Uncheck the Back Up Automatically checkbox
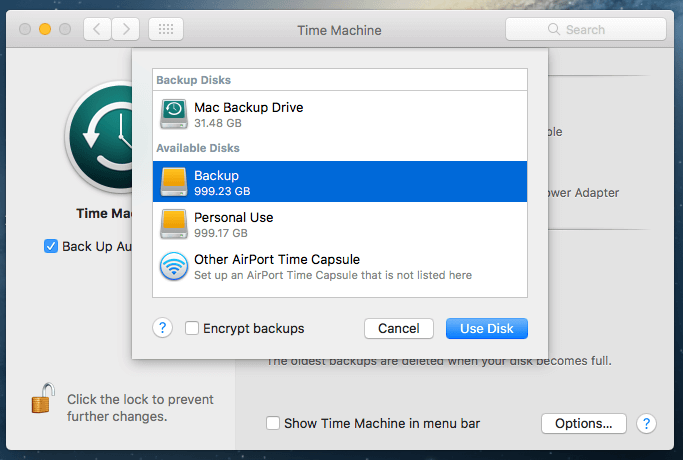Screen dimensions: 683x460 pos(51,246)
